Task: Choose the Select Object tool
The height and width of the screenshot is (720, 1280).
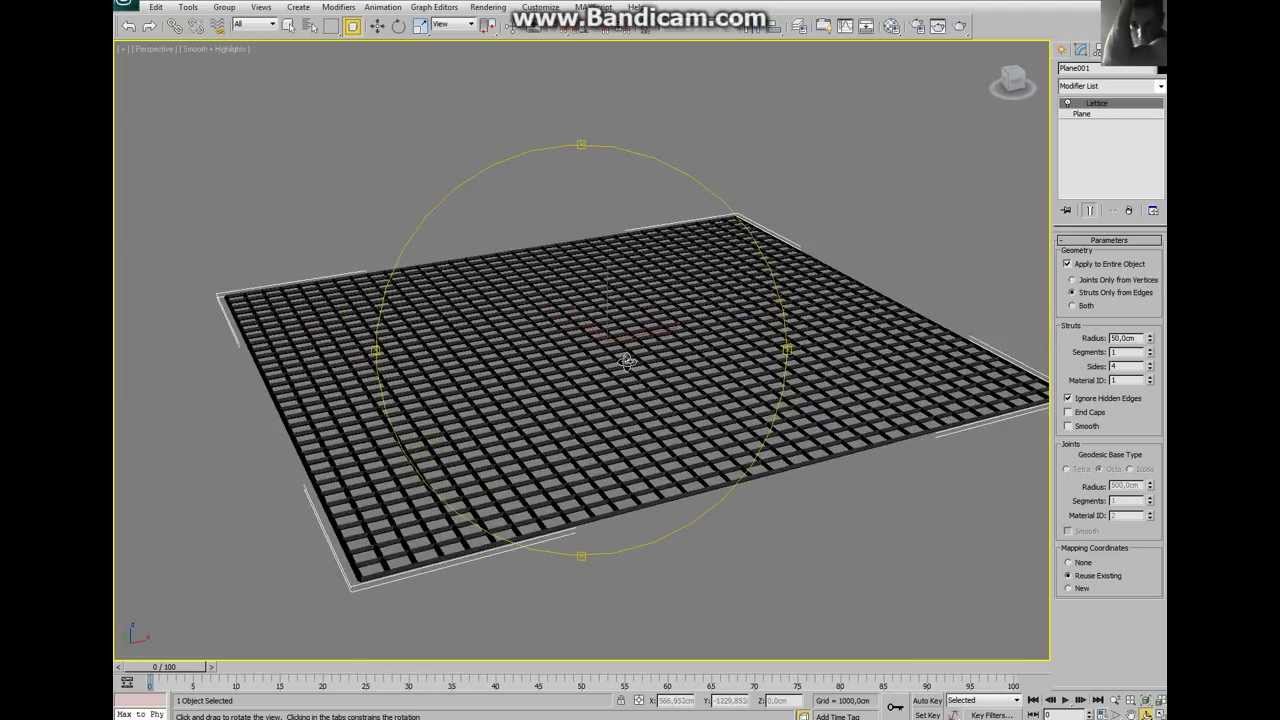Action: pyautogui.click(x=288, y=26)
